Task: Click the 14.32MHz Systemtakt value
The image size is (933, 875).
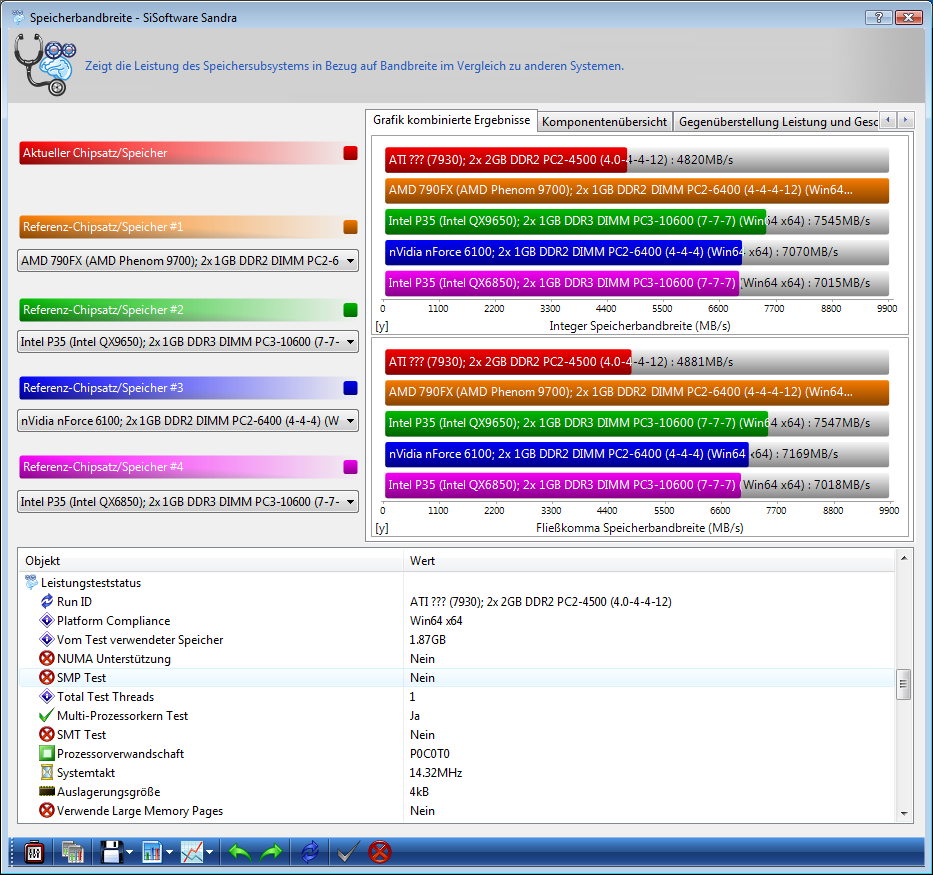Action: click(x=436, y=773)
